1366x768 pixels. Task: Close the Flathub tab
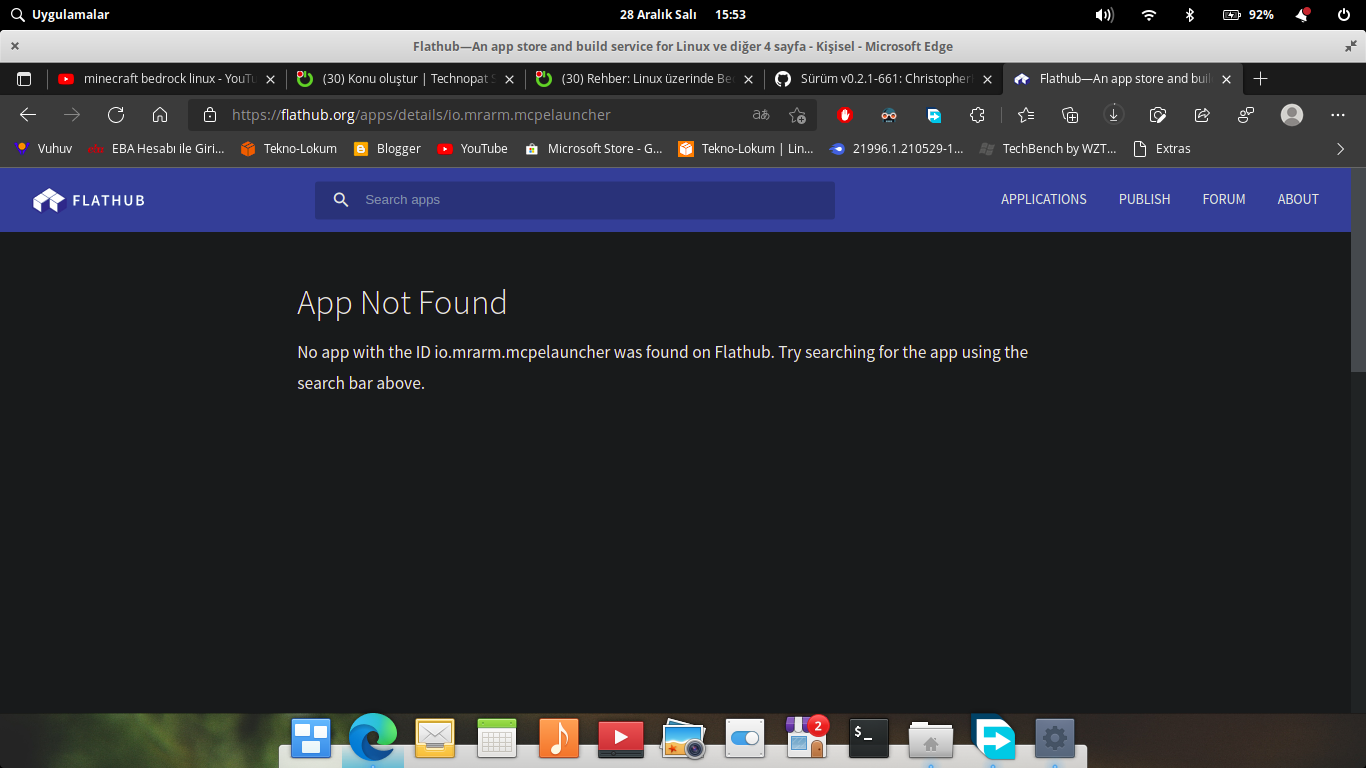1226,79
